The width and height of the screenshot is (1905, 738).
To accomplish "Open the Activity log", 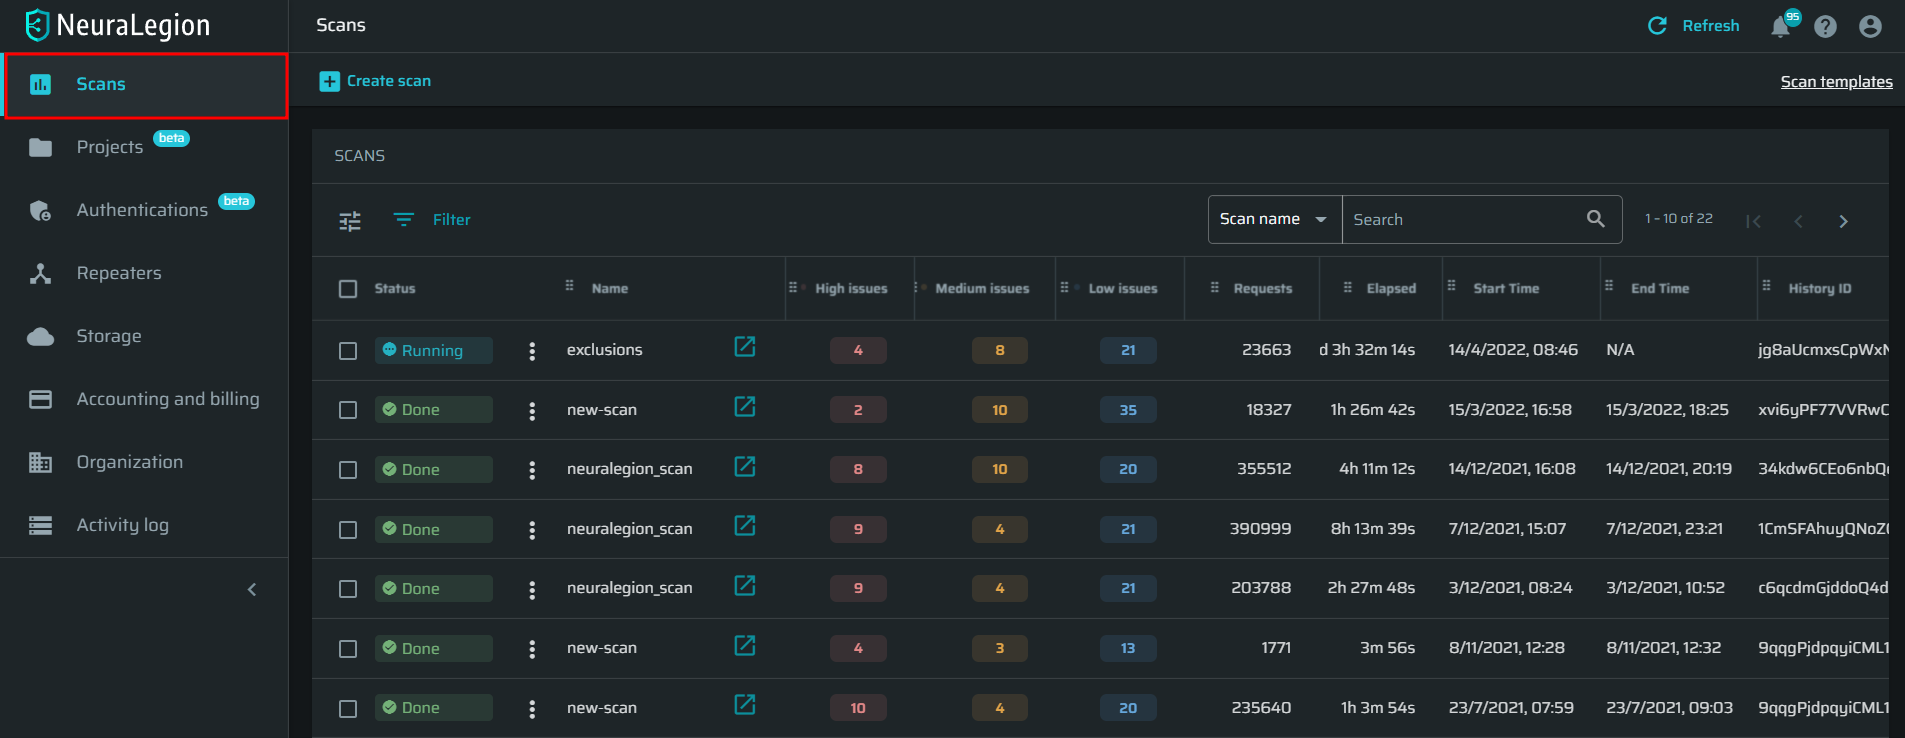I will pyautogui.click(x=123, y=525).
